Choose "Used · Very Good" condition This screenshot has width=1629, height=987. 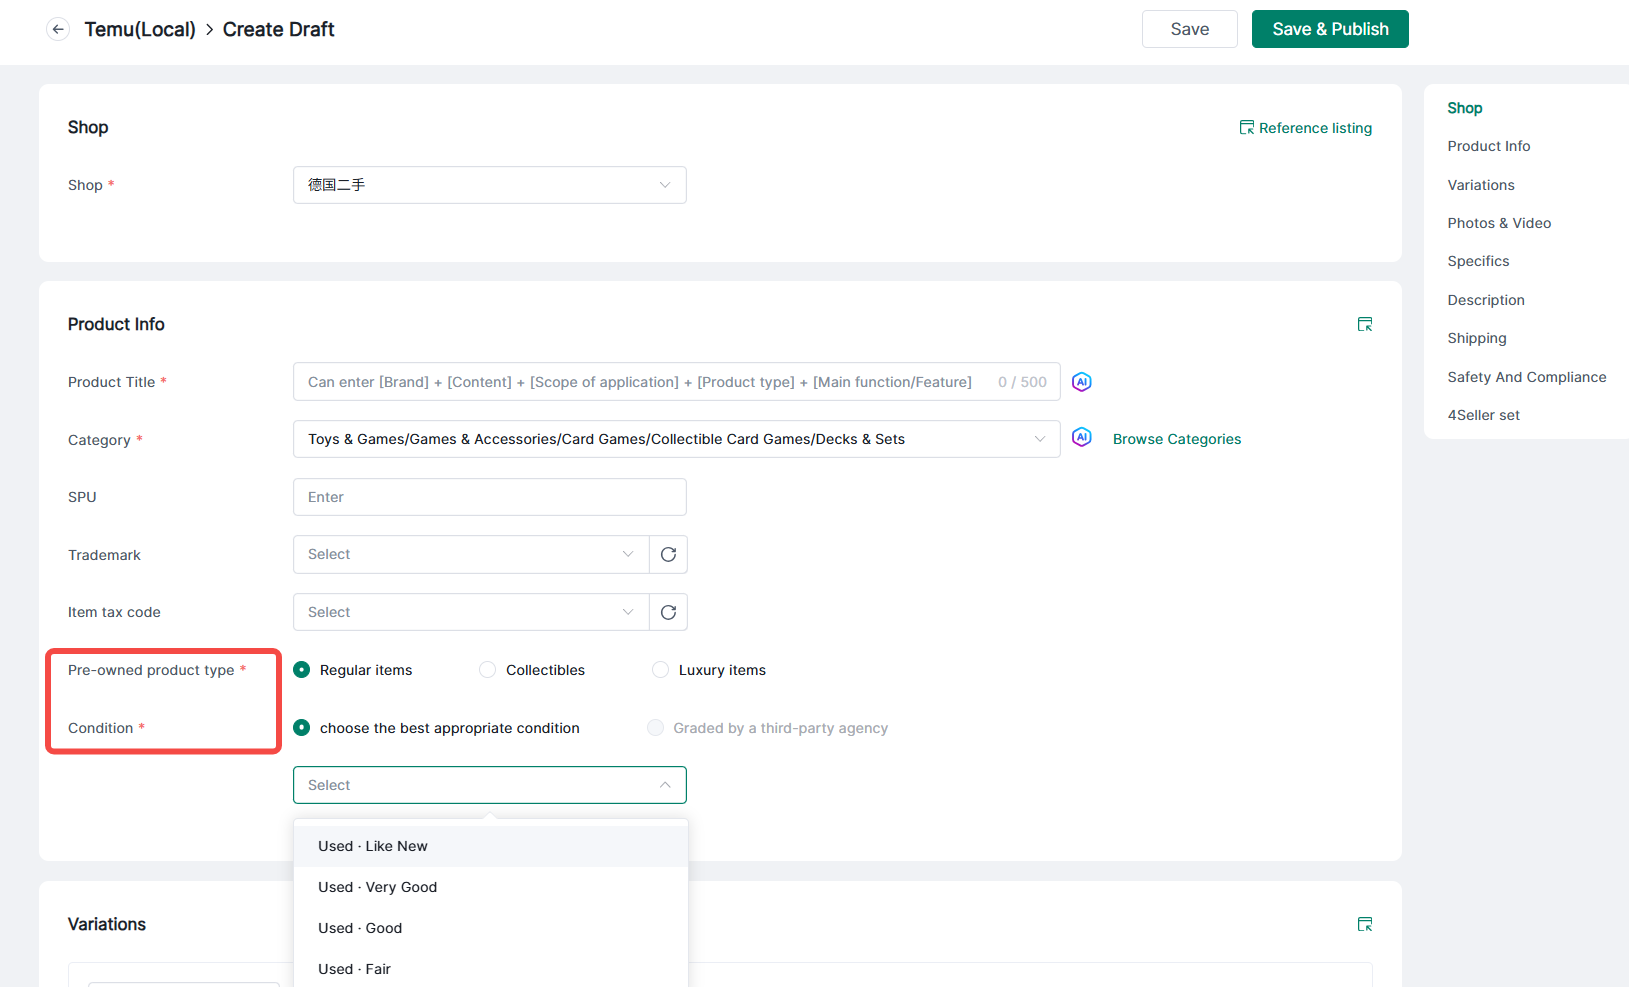(378, 887)
